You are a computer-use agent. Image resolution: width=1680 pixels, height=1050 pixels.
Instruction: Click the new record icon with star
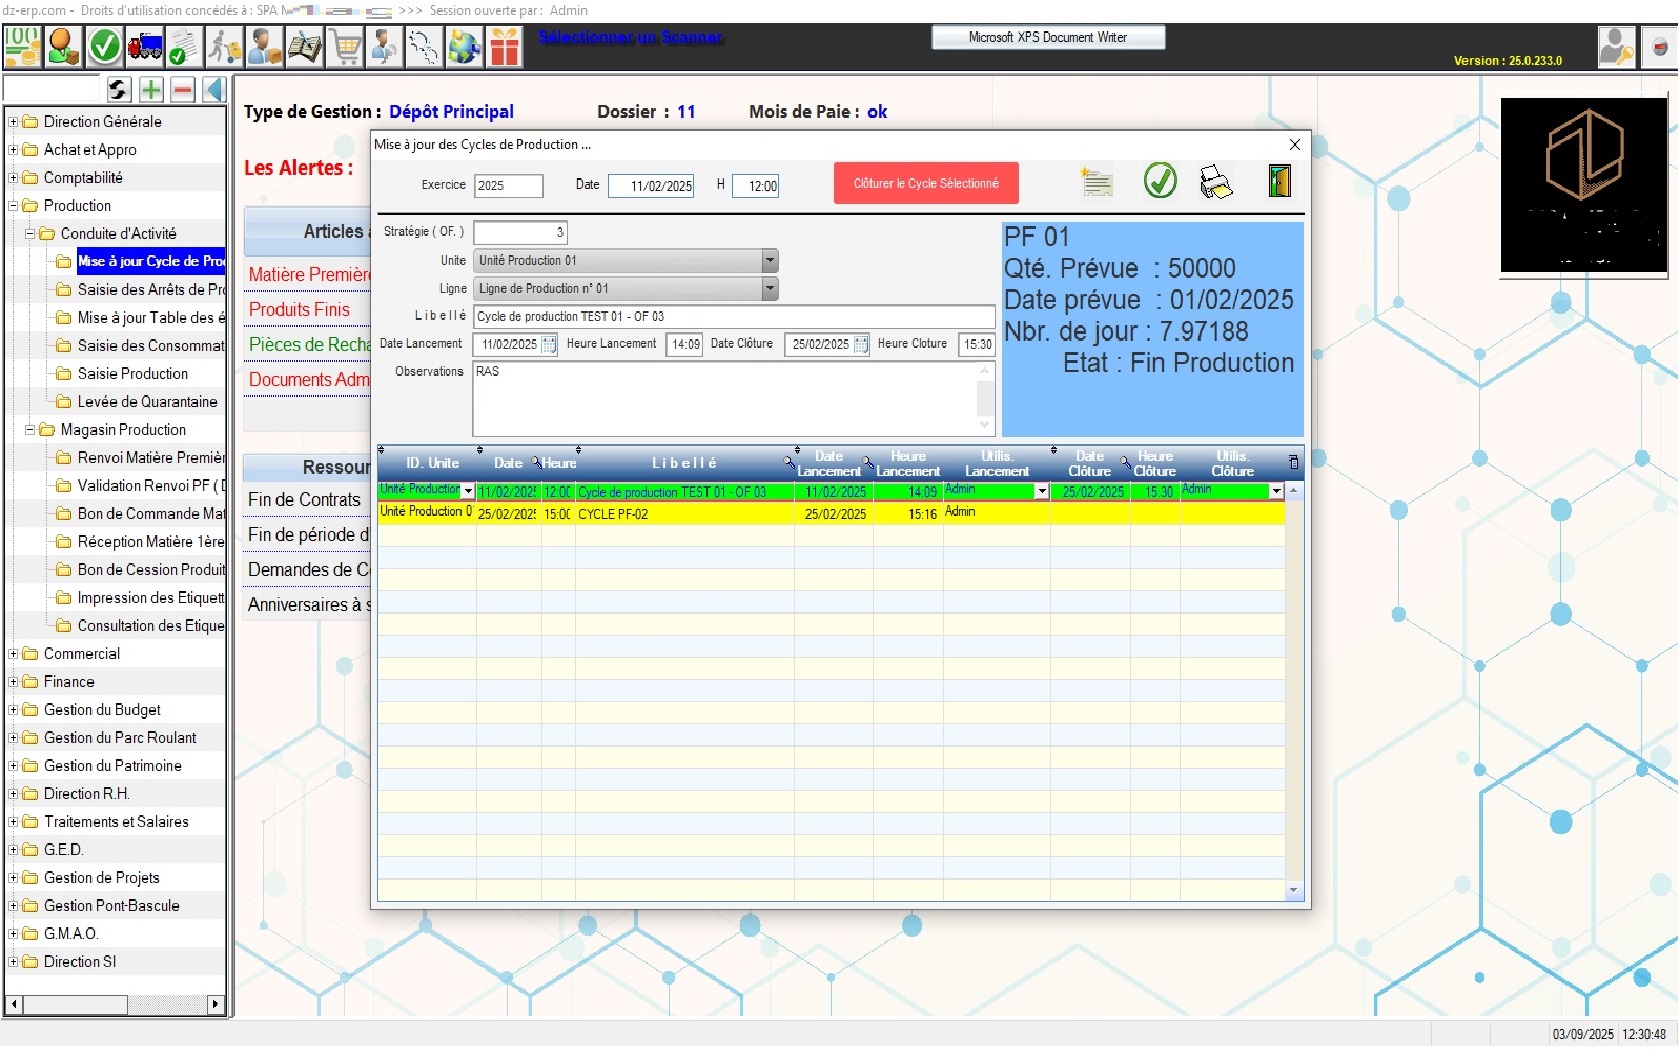tap(1097, 182)
